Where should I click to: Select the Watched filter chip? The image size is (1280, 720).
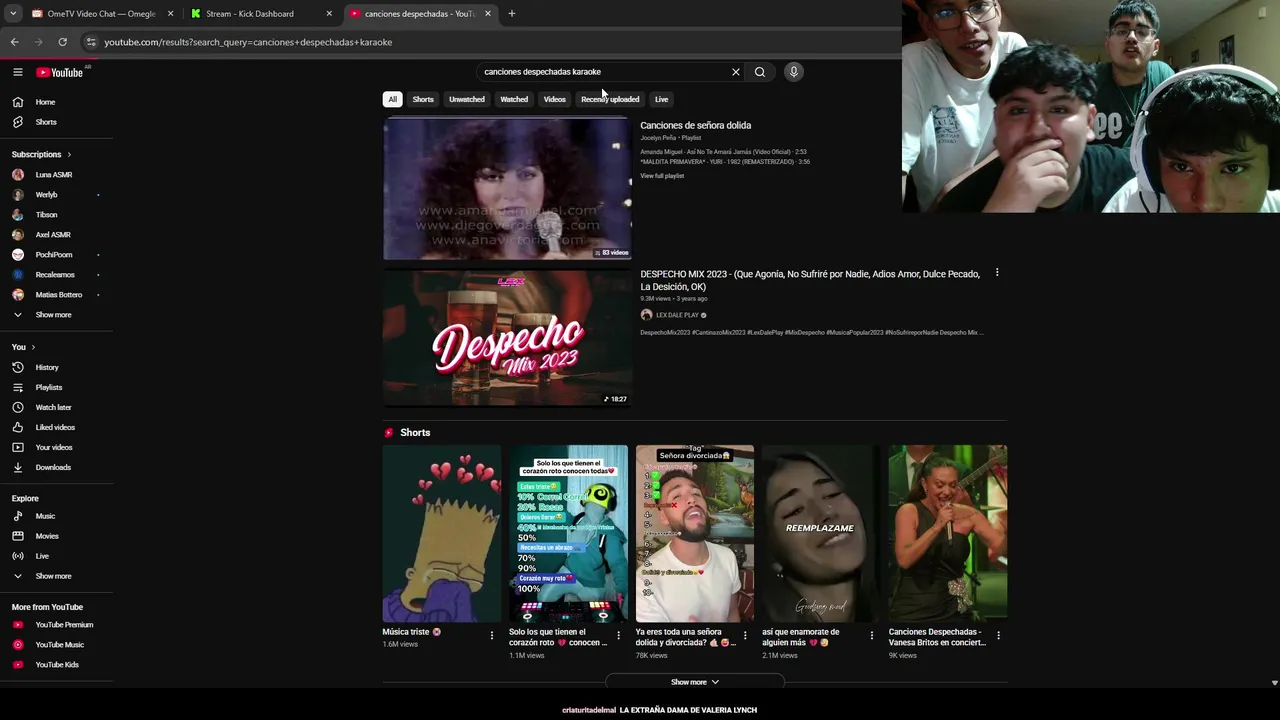pos(514,99)
